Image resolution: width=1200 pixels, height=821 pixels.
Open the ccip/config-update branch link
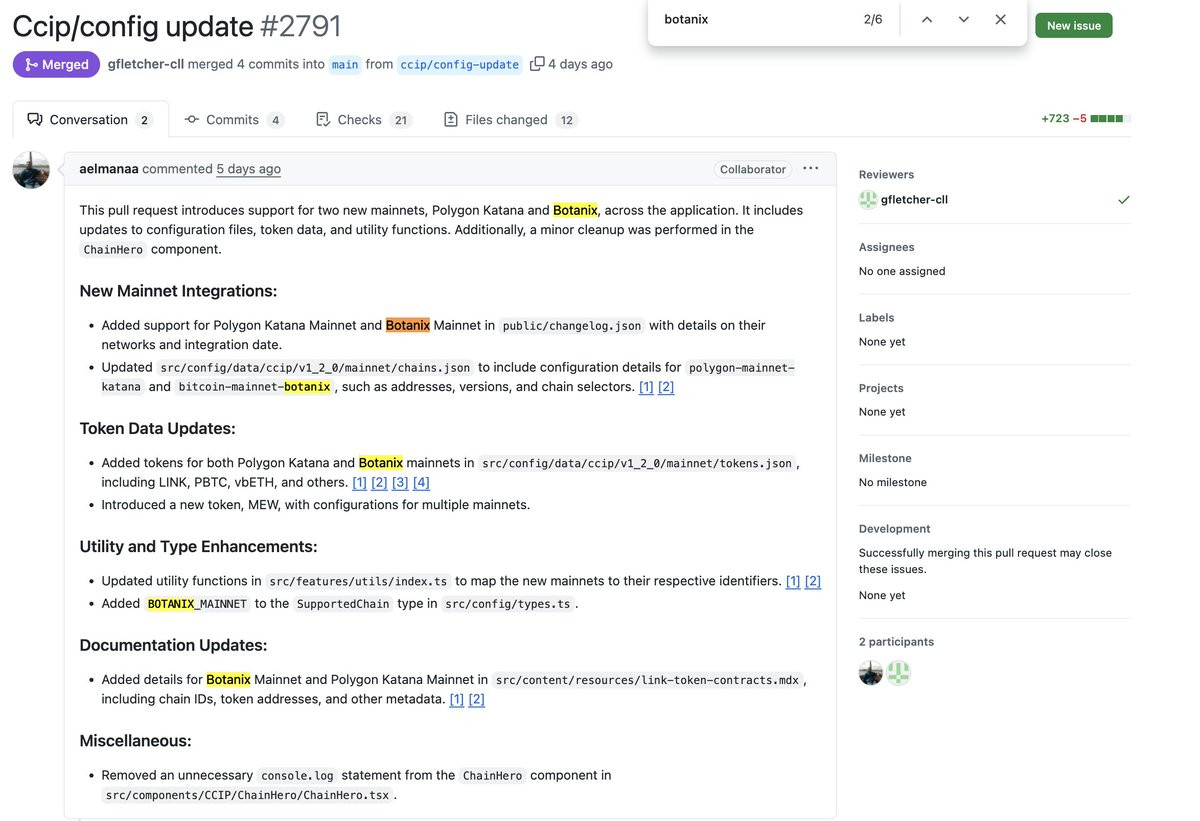click(x=460, y=64)
